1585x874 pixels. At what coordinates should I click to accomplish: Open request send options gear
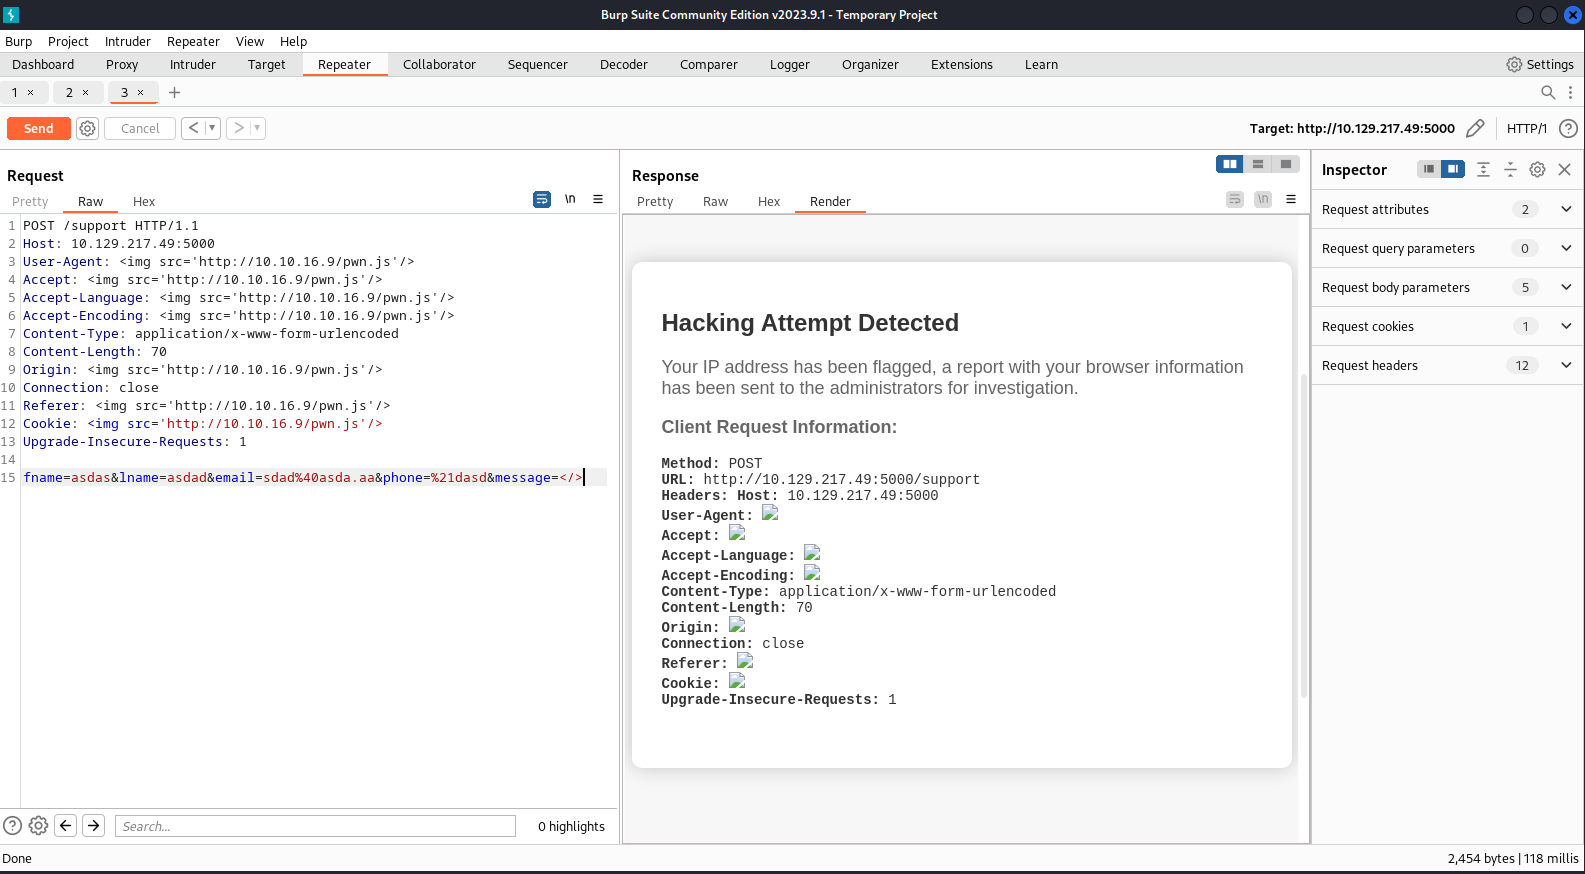88,128
